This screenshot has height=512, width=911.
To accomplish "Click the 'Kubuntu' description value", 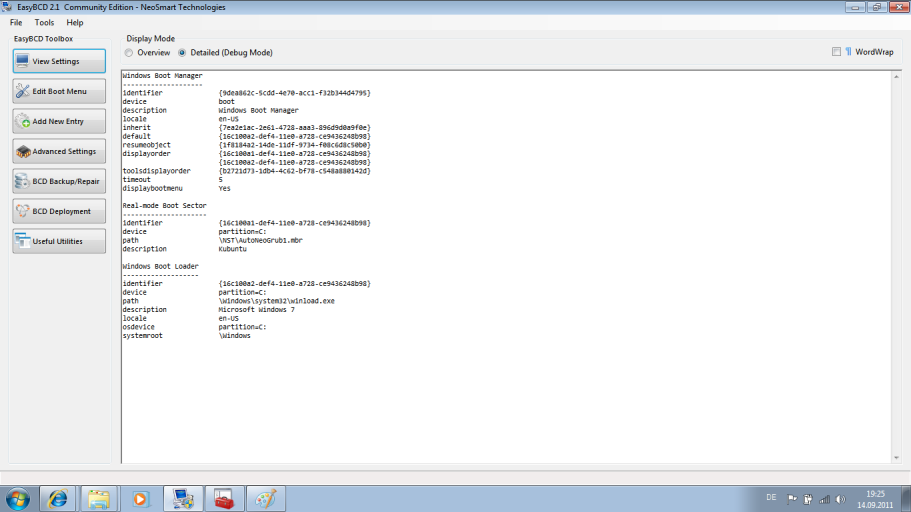I will [x=232, y=249].
